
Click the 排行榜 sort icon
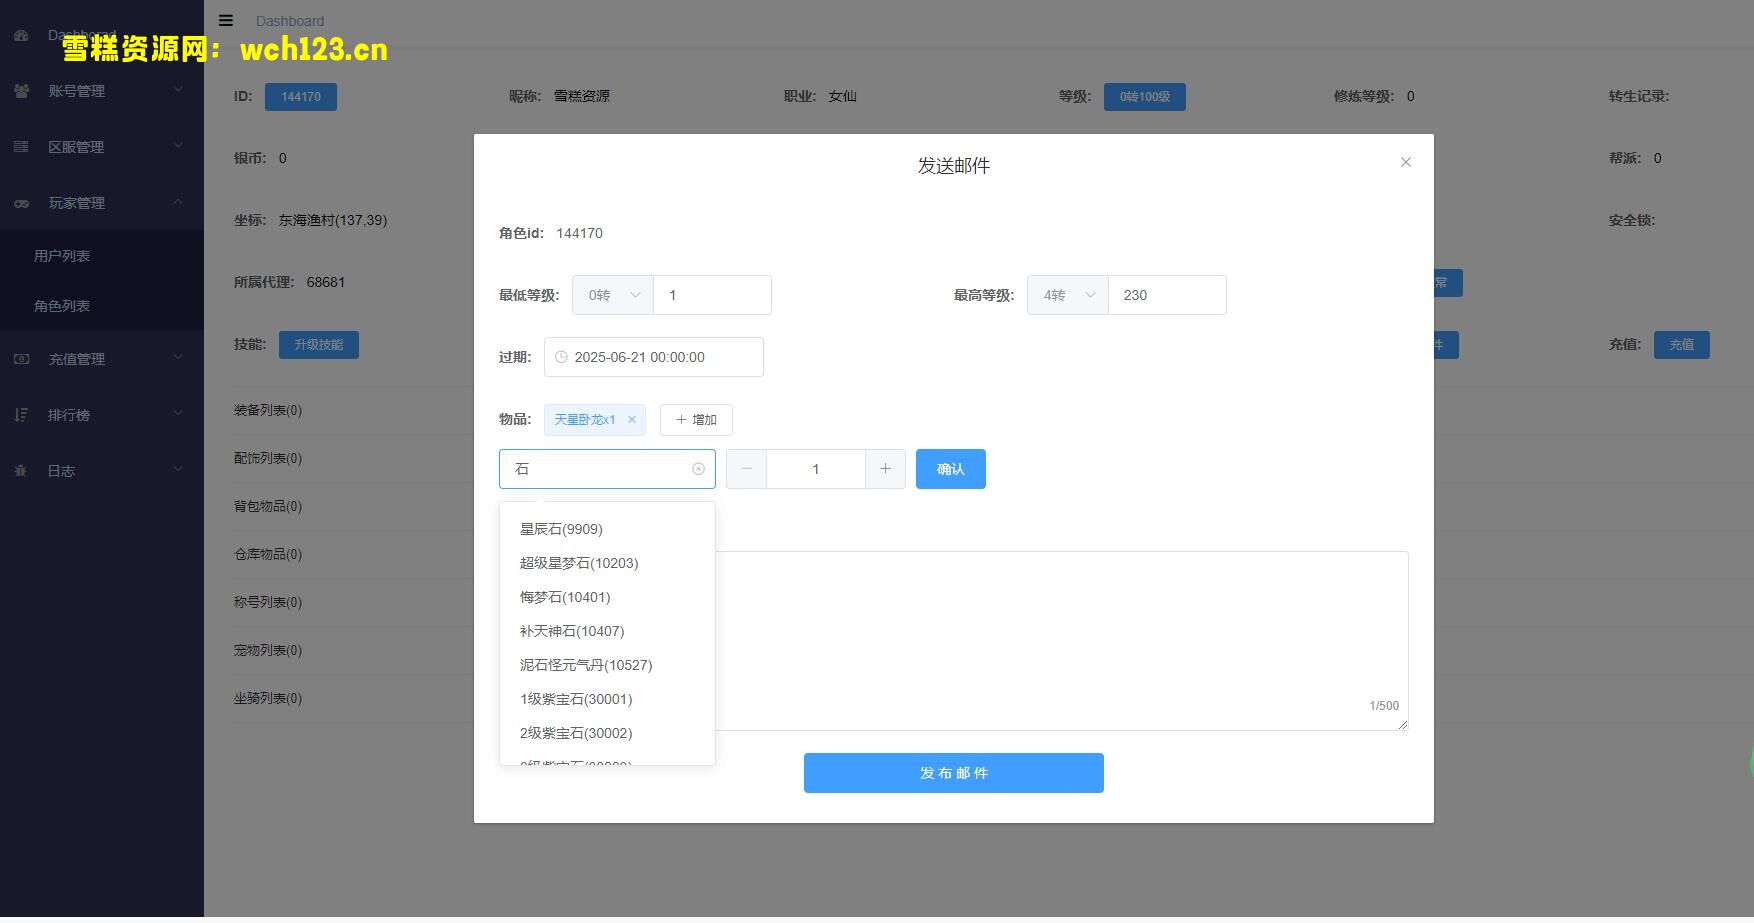tap(21, 415)
